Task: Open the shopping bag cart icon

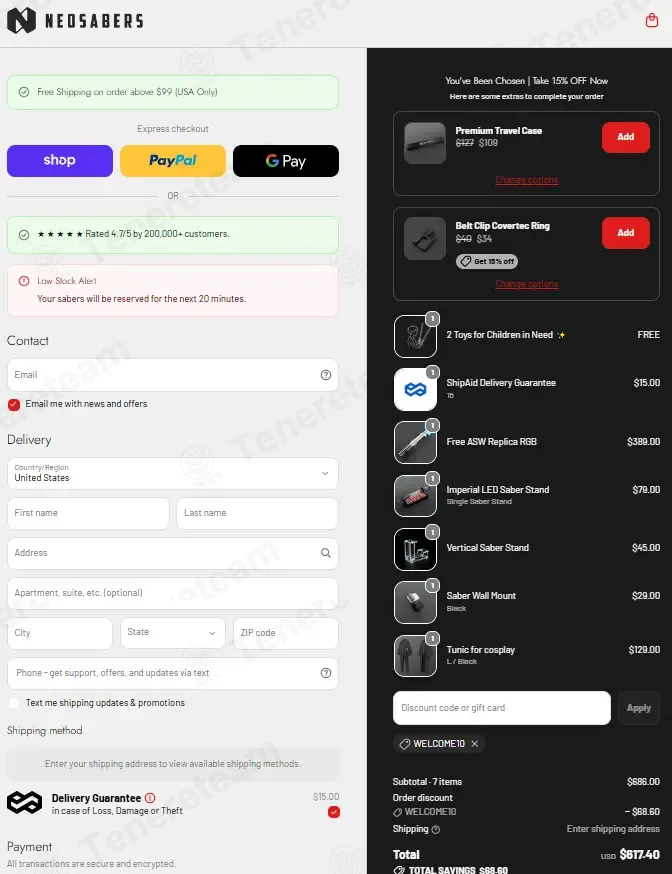Action: point(651,21)
